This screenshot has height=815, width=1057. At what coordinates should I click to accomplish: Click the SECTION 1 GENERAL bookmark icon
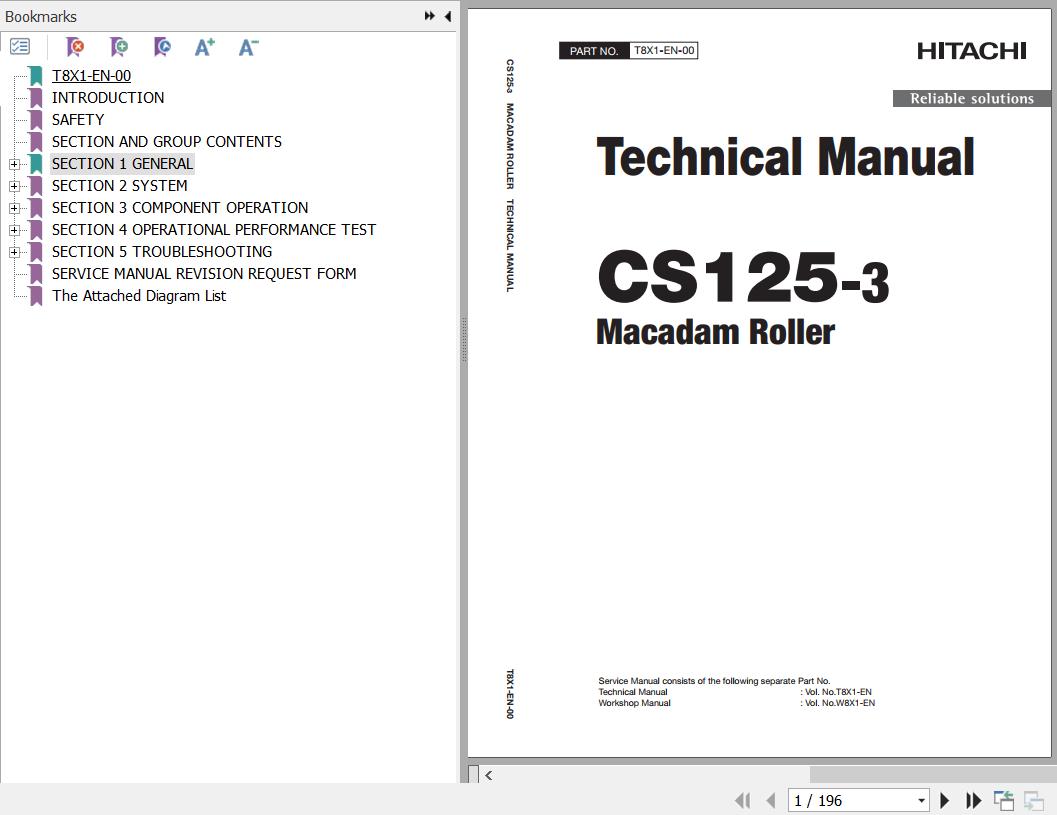coord(36,164)
